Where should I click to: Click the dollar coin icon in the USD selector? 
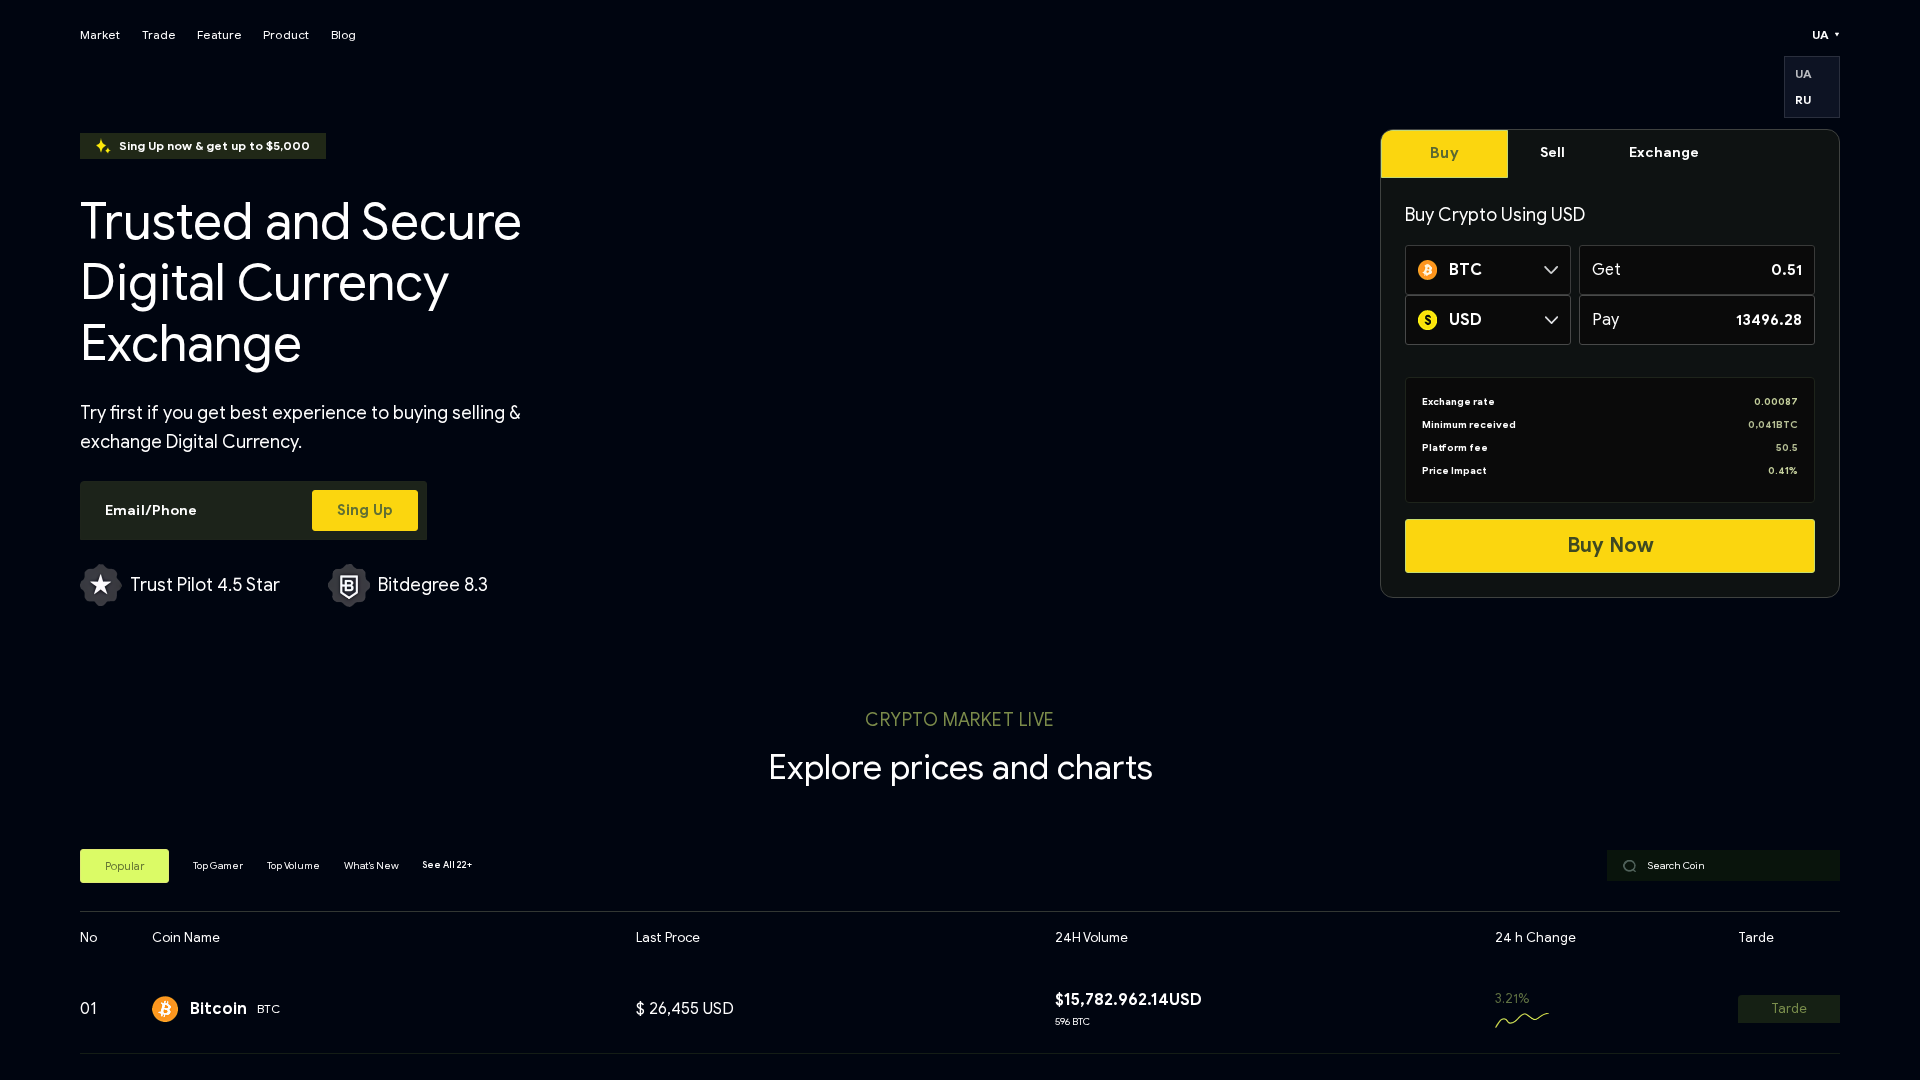(x=1427, y=320)
